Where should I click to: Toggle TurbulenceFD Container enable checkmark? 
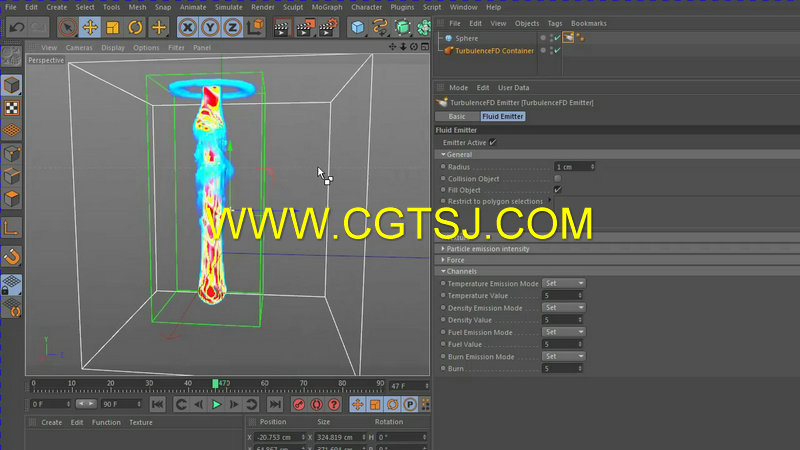click(558, 51)
